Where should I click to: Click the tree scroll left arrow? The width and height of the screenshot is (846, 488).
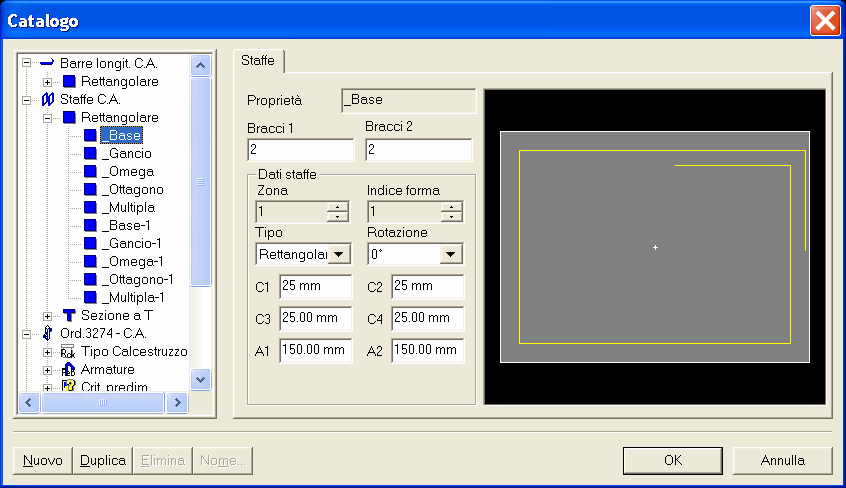[x=29, y=403]
